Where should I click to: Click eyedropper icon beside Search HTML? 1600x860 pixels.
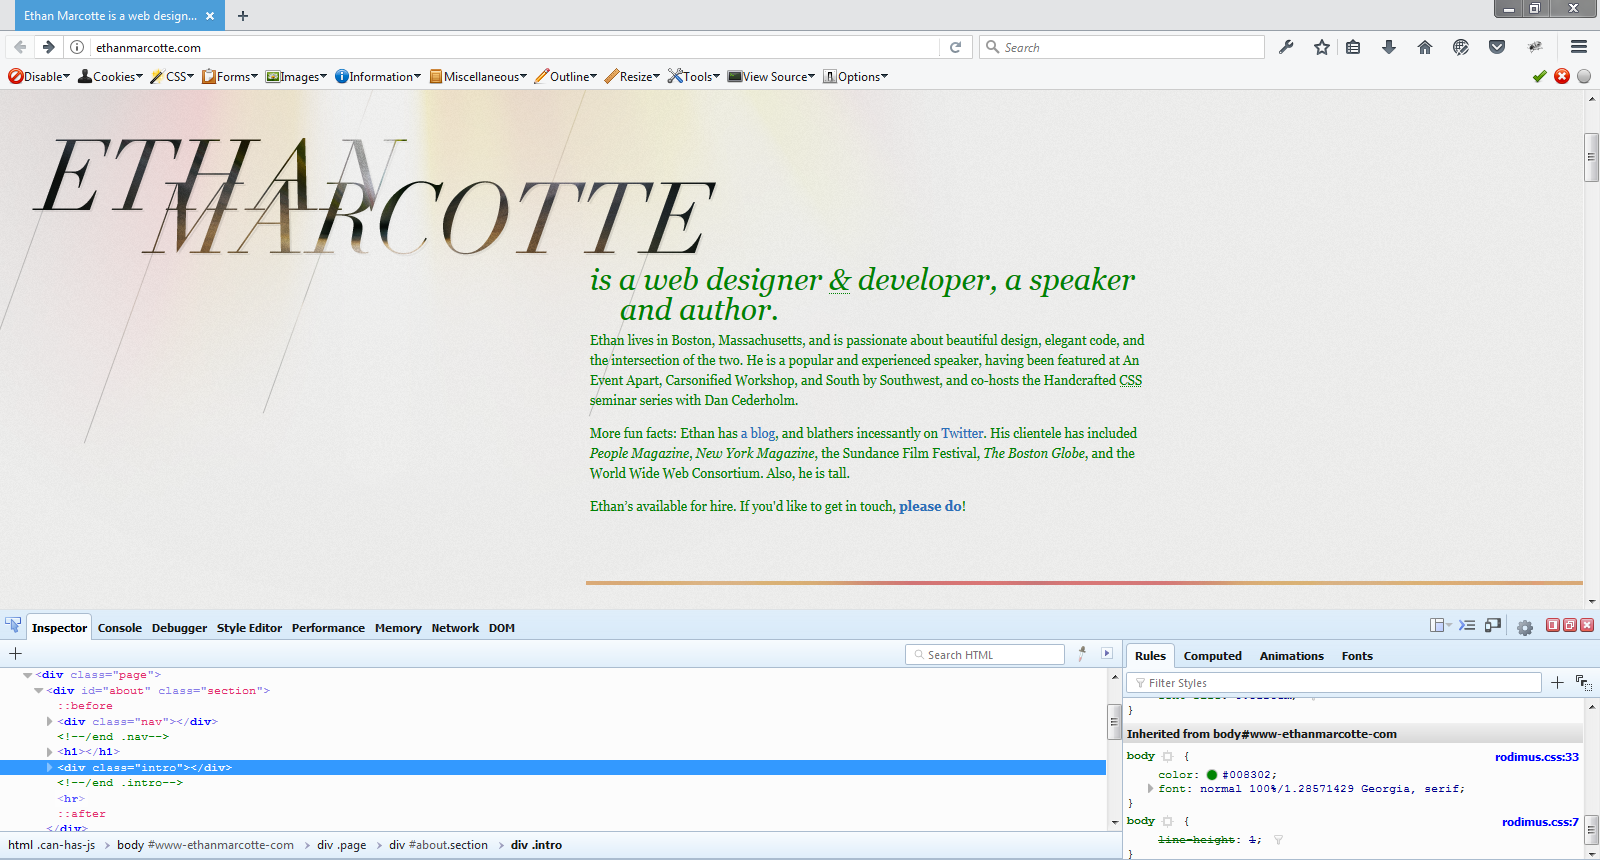coord(1082,653)
